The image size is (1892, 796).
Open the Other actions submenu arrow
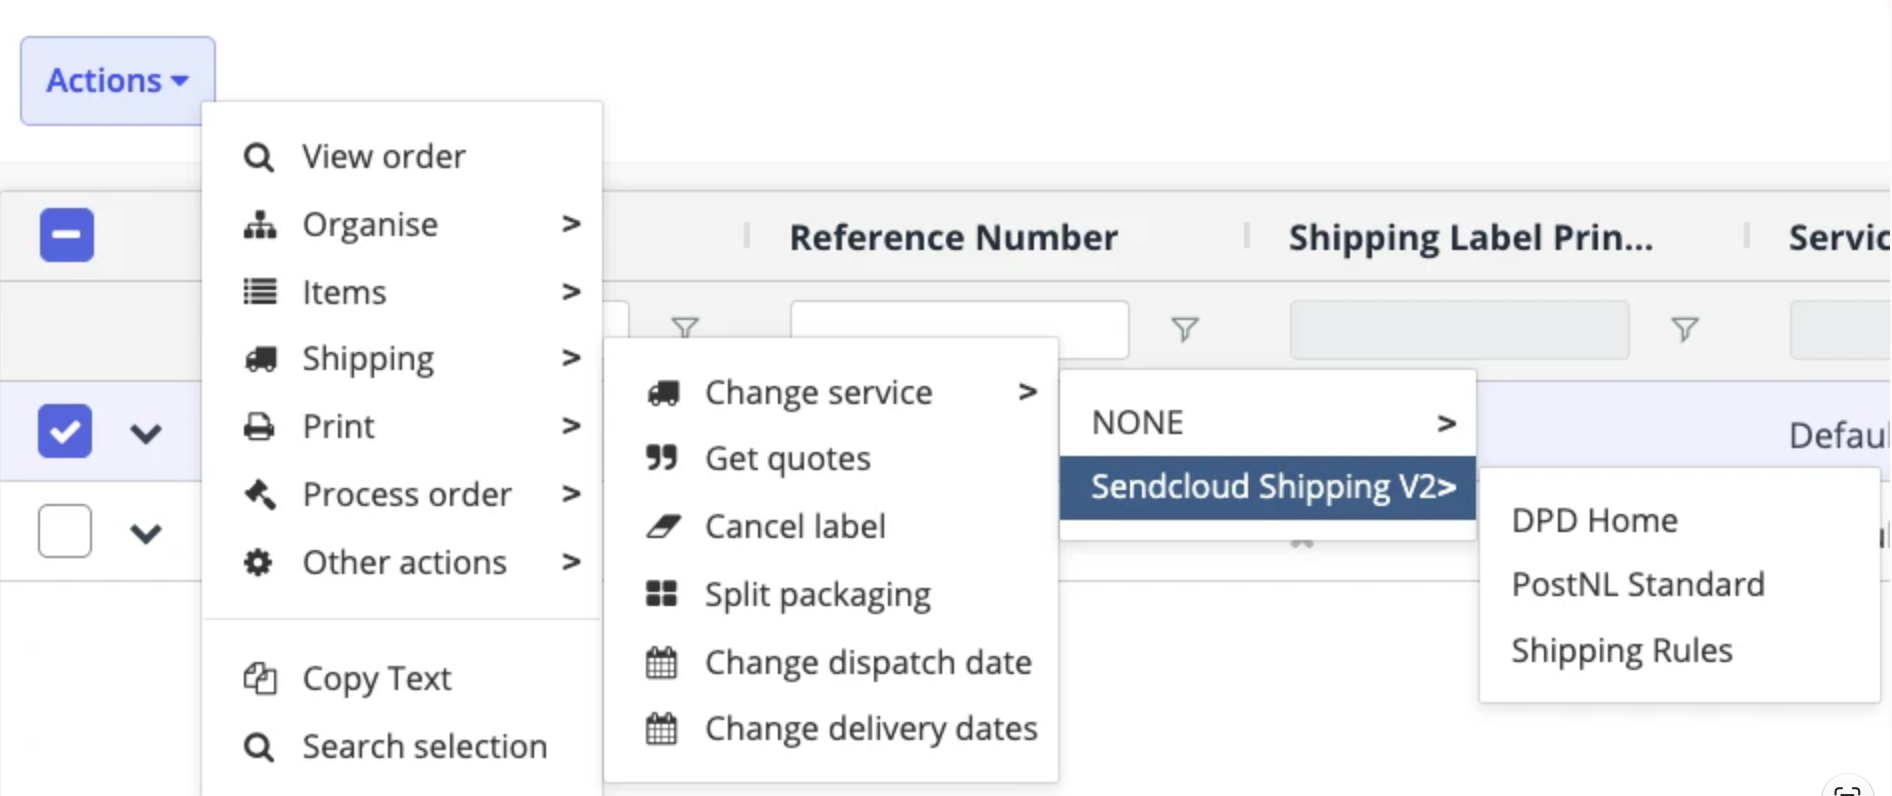571,562
